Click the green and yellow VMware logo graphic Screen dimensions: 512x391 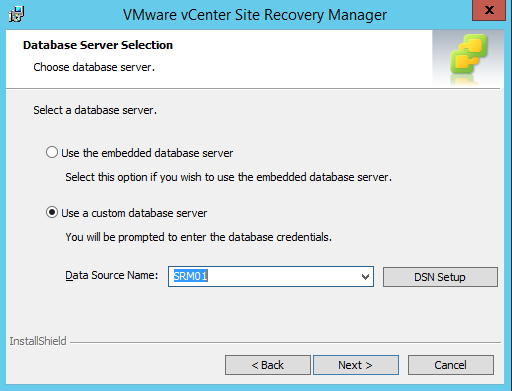coord(468,56)
